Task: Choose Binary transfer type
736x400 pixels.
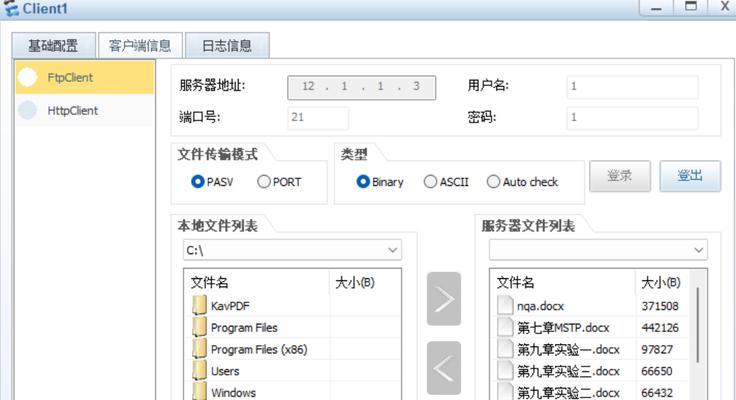Action: point(363,182)
